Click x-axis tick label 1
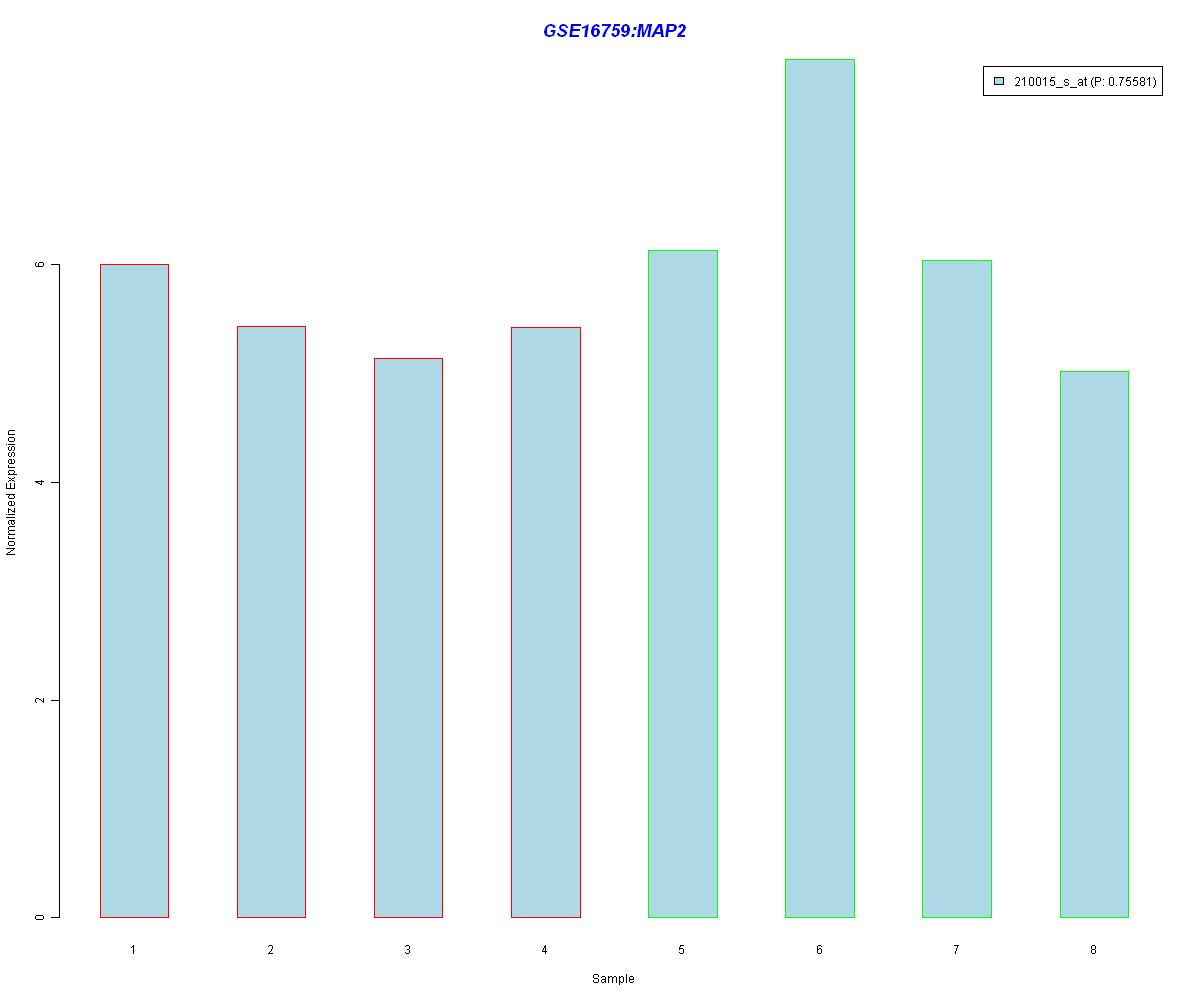The height and width of the screenshot is (1000, 1200). tap(133, 950)
